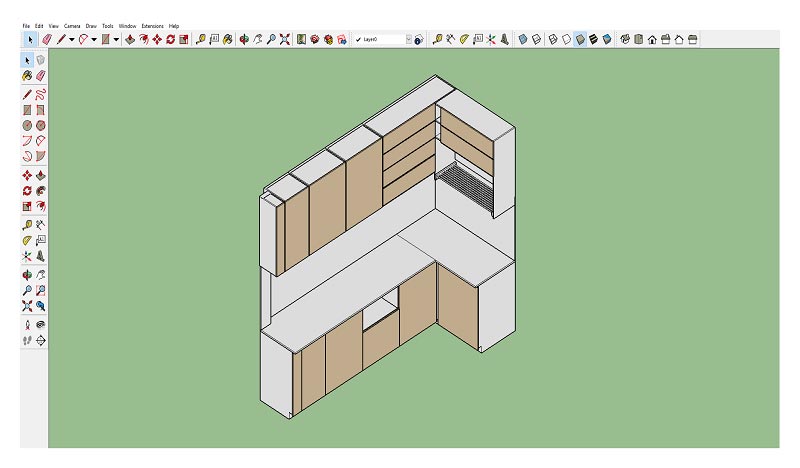
Task: Open the Extensions menu
Action: pos(153,26)
